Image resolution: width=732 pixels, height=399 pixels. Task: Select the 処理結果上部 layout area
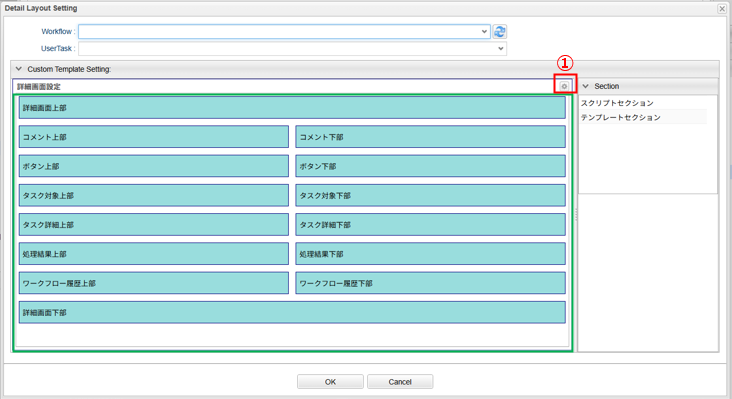pyautogui.click(x=154, y=254)
